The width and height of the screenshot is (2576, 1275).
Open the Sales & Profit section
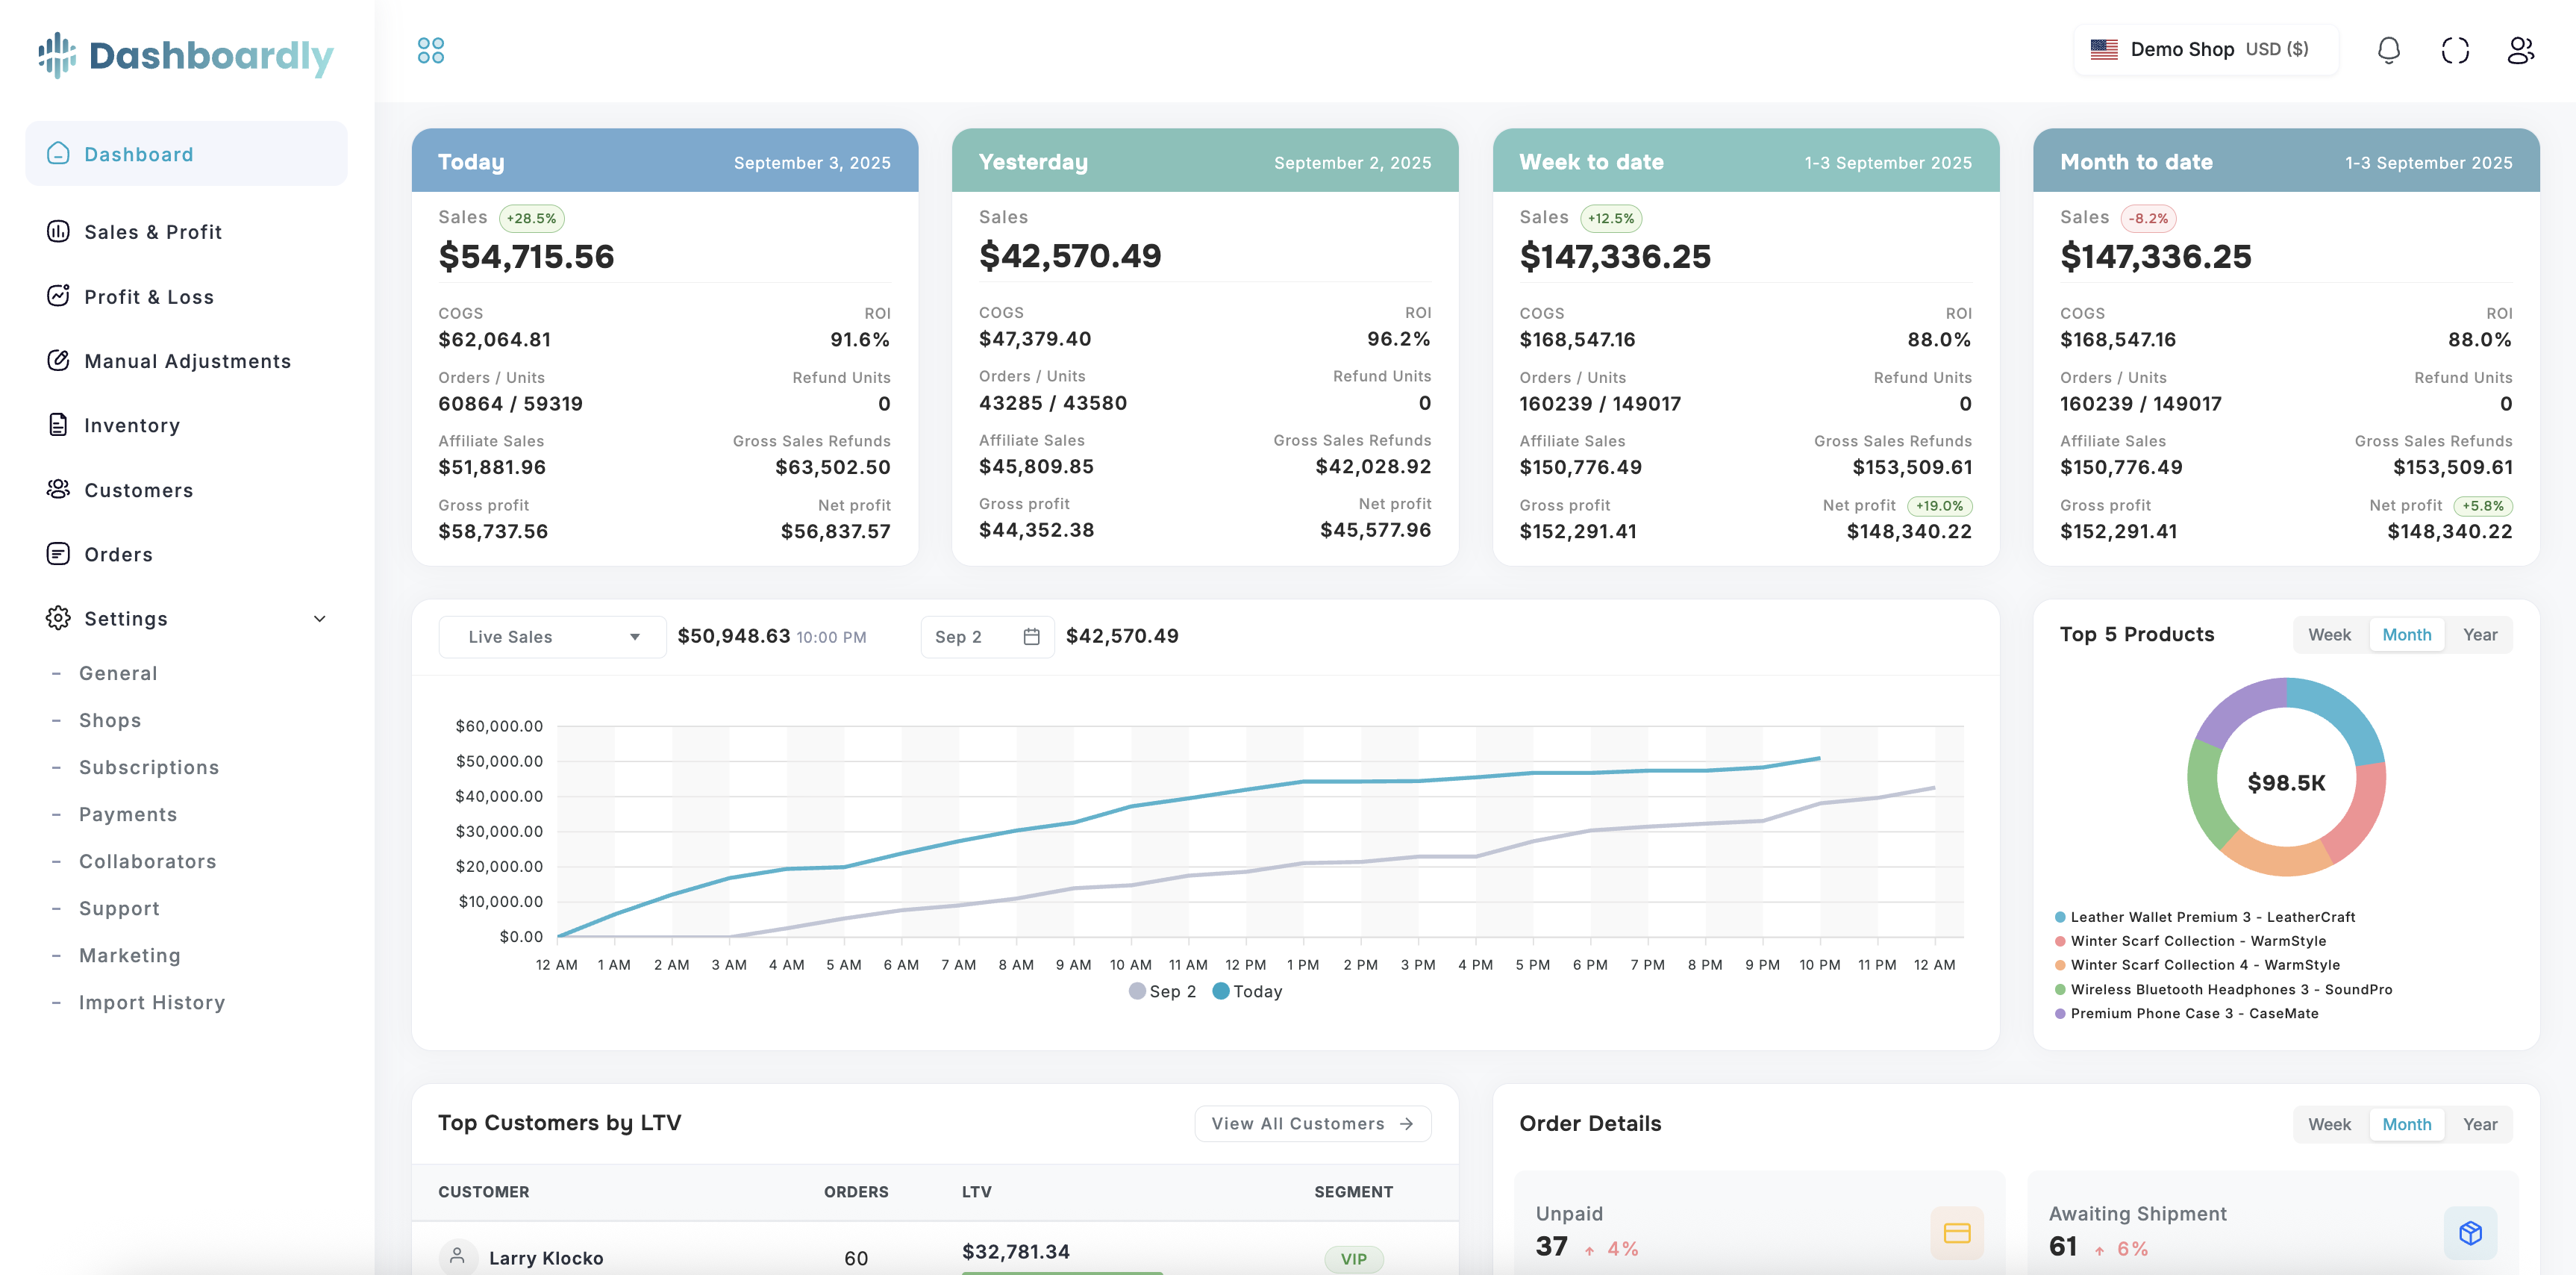(152, 231)
